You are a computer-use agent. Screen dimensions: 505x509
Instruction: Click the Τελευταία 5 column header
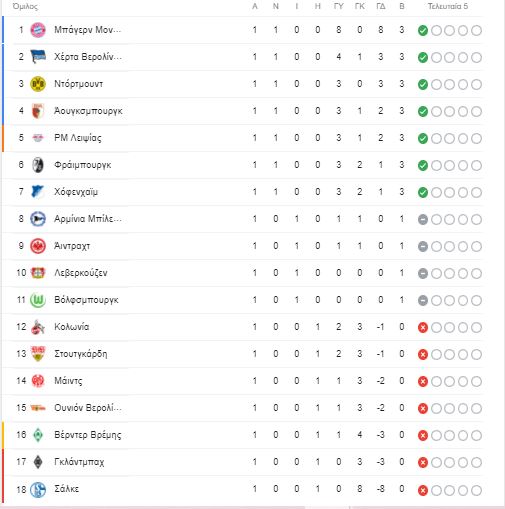pyautogui.click(x=448, y=6)
